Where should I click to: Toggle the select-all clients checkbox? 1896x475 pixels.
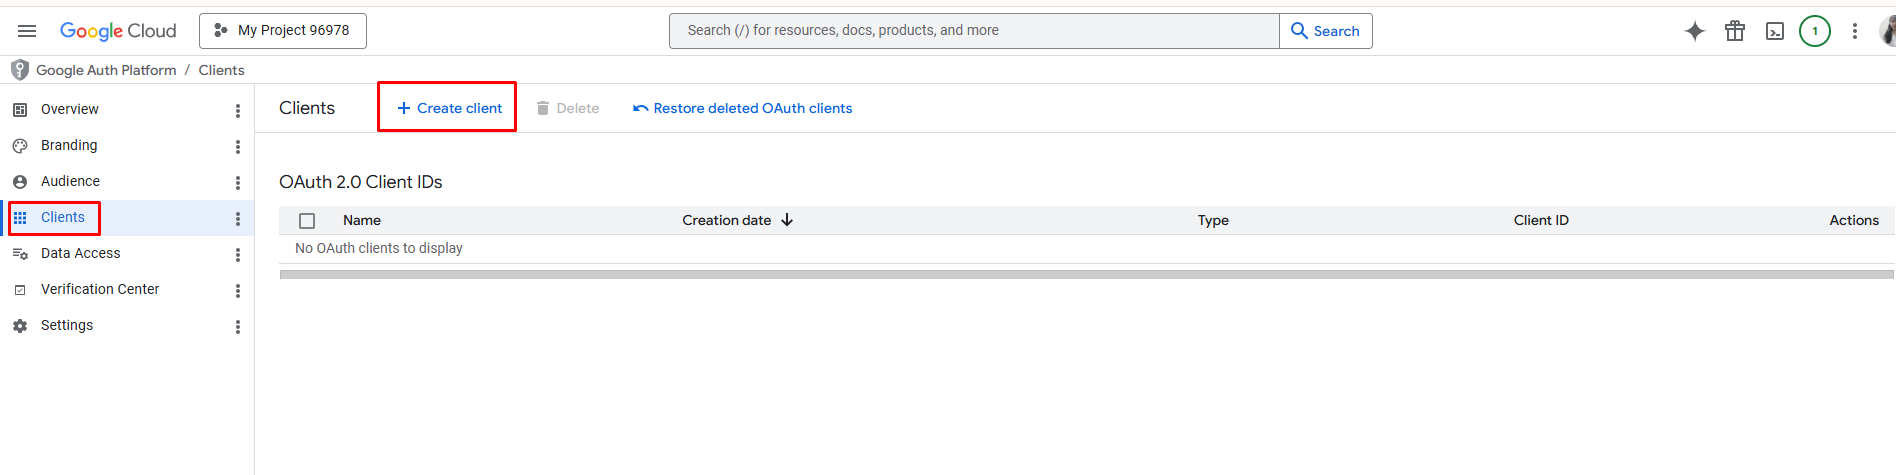click(x=307, y=221)
